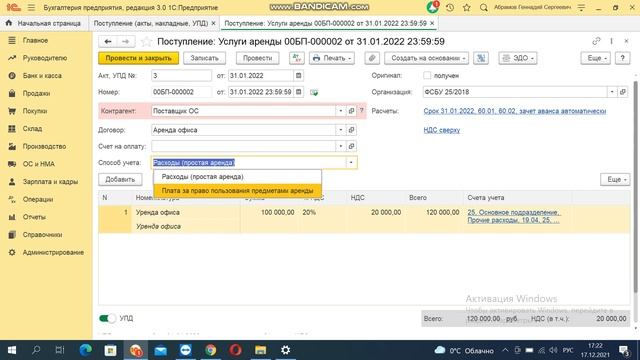Switch to Начальная страница tab

point(44,23)
